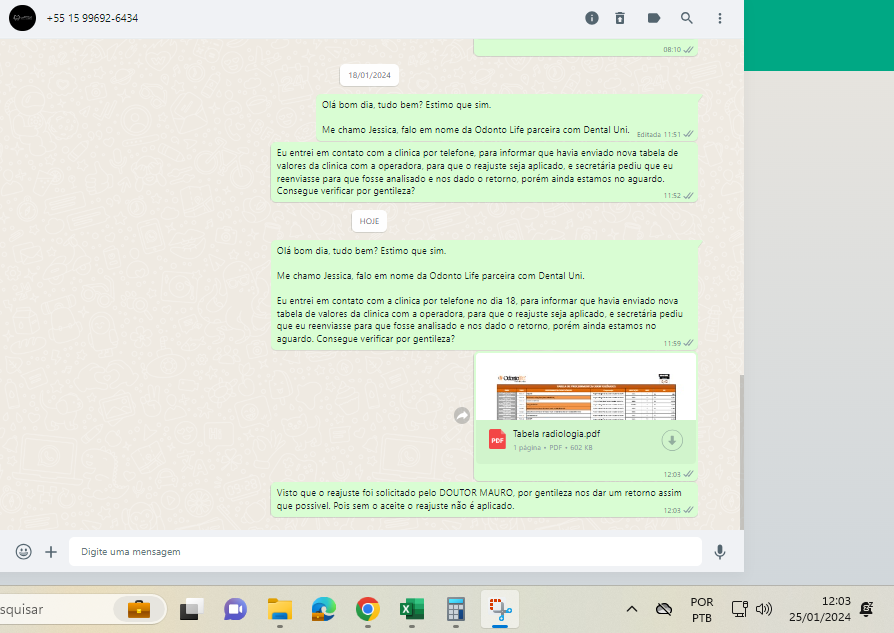894x633 pixels.
Task: Click the briefcase icon in taskbar search
Action: [x=139, y=609]
